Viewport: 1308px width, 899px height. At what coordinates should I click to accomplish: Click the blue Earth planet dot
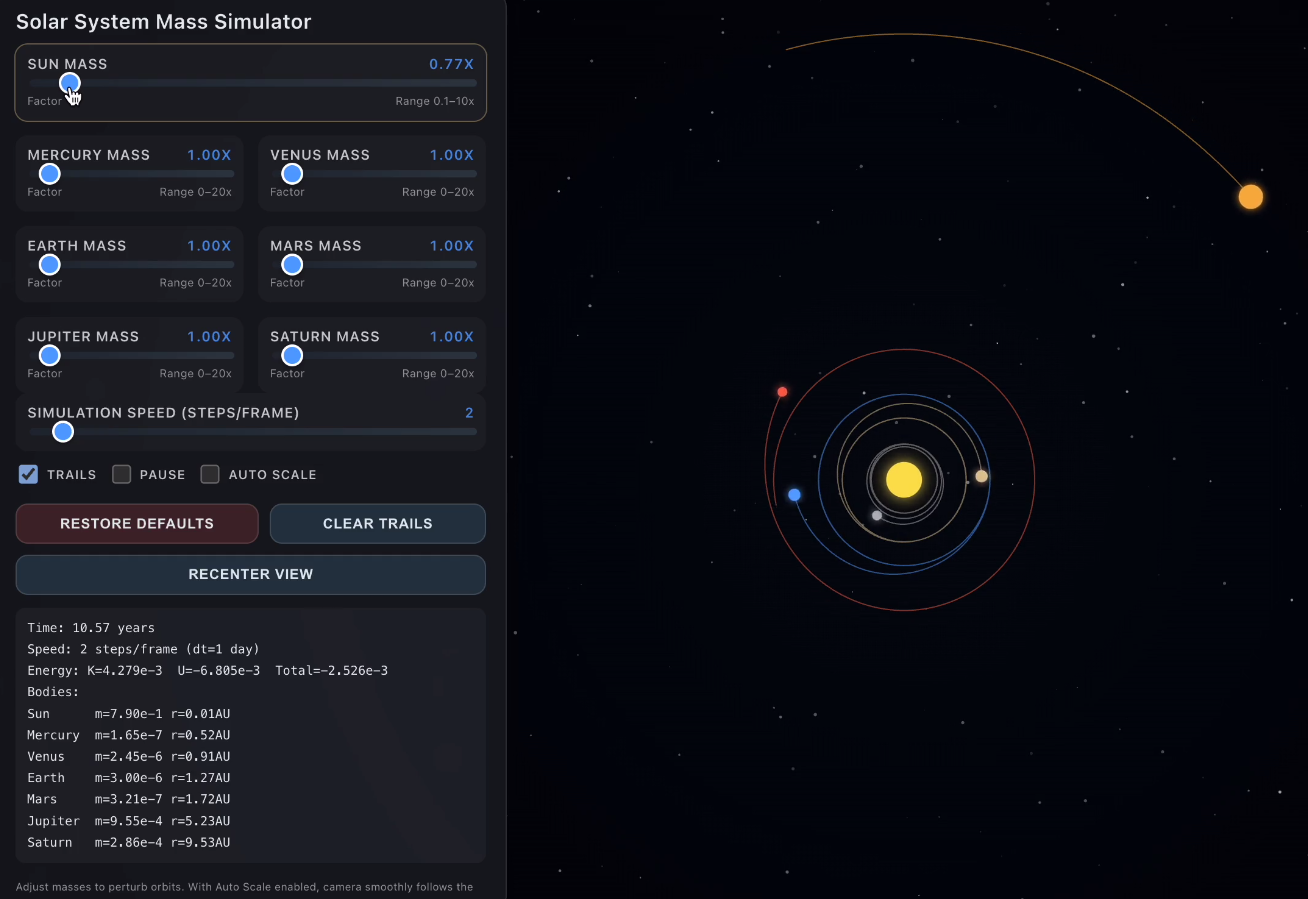pyautogui.click(x=794, y=495)
